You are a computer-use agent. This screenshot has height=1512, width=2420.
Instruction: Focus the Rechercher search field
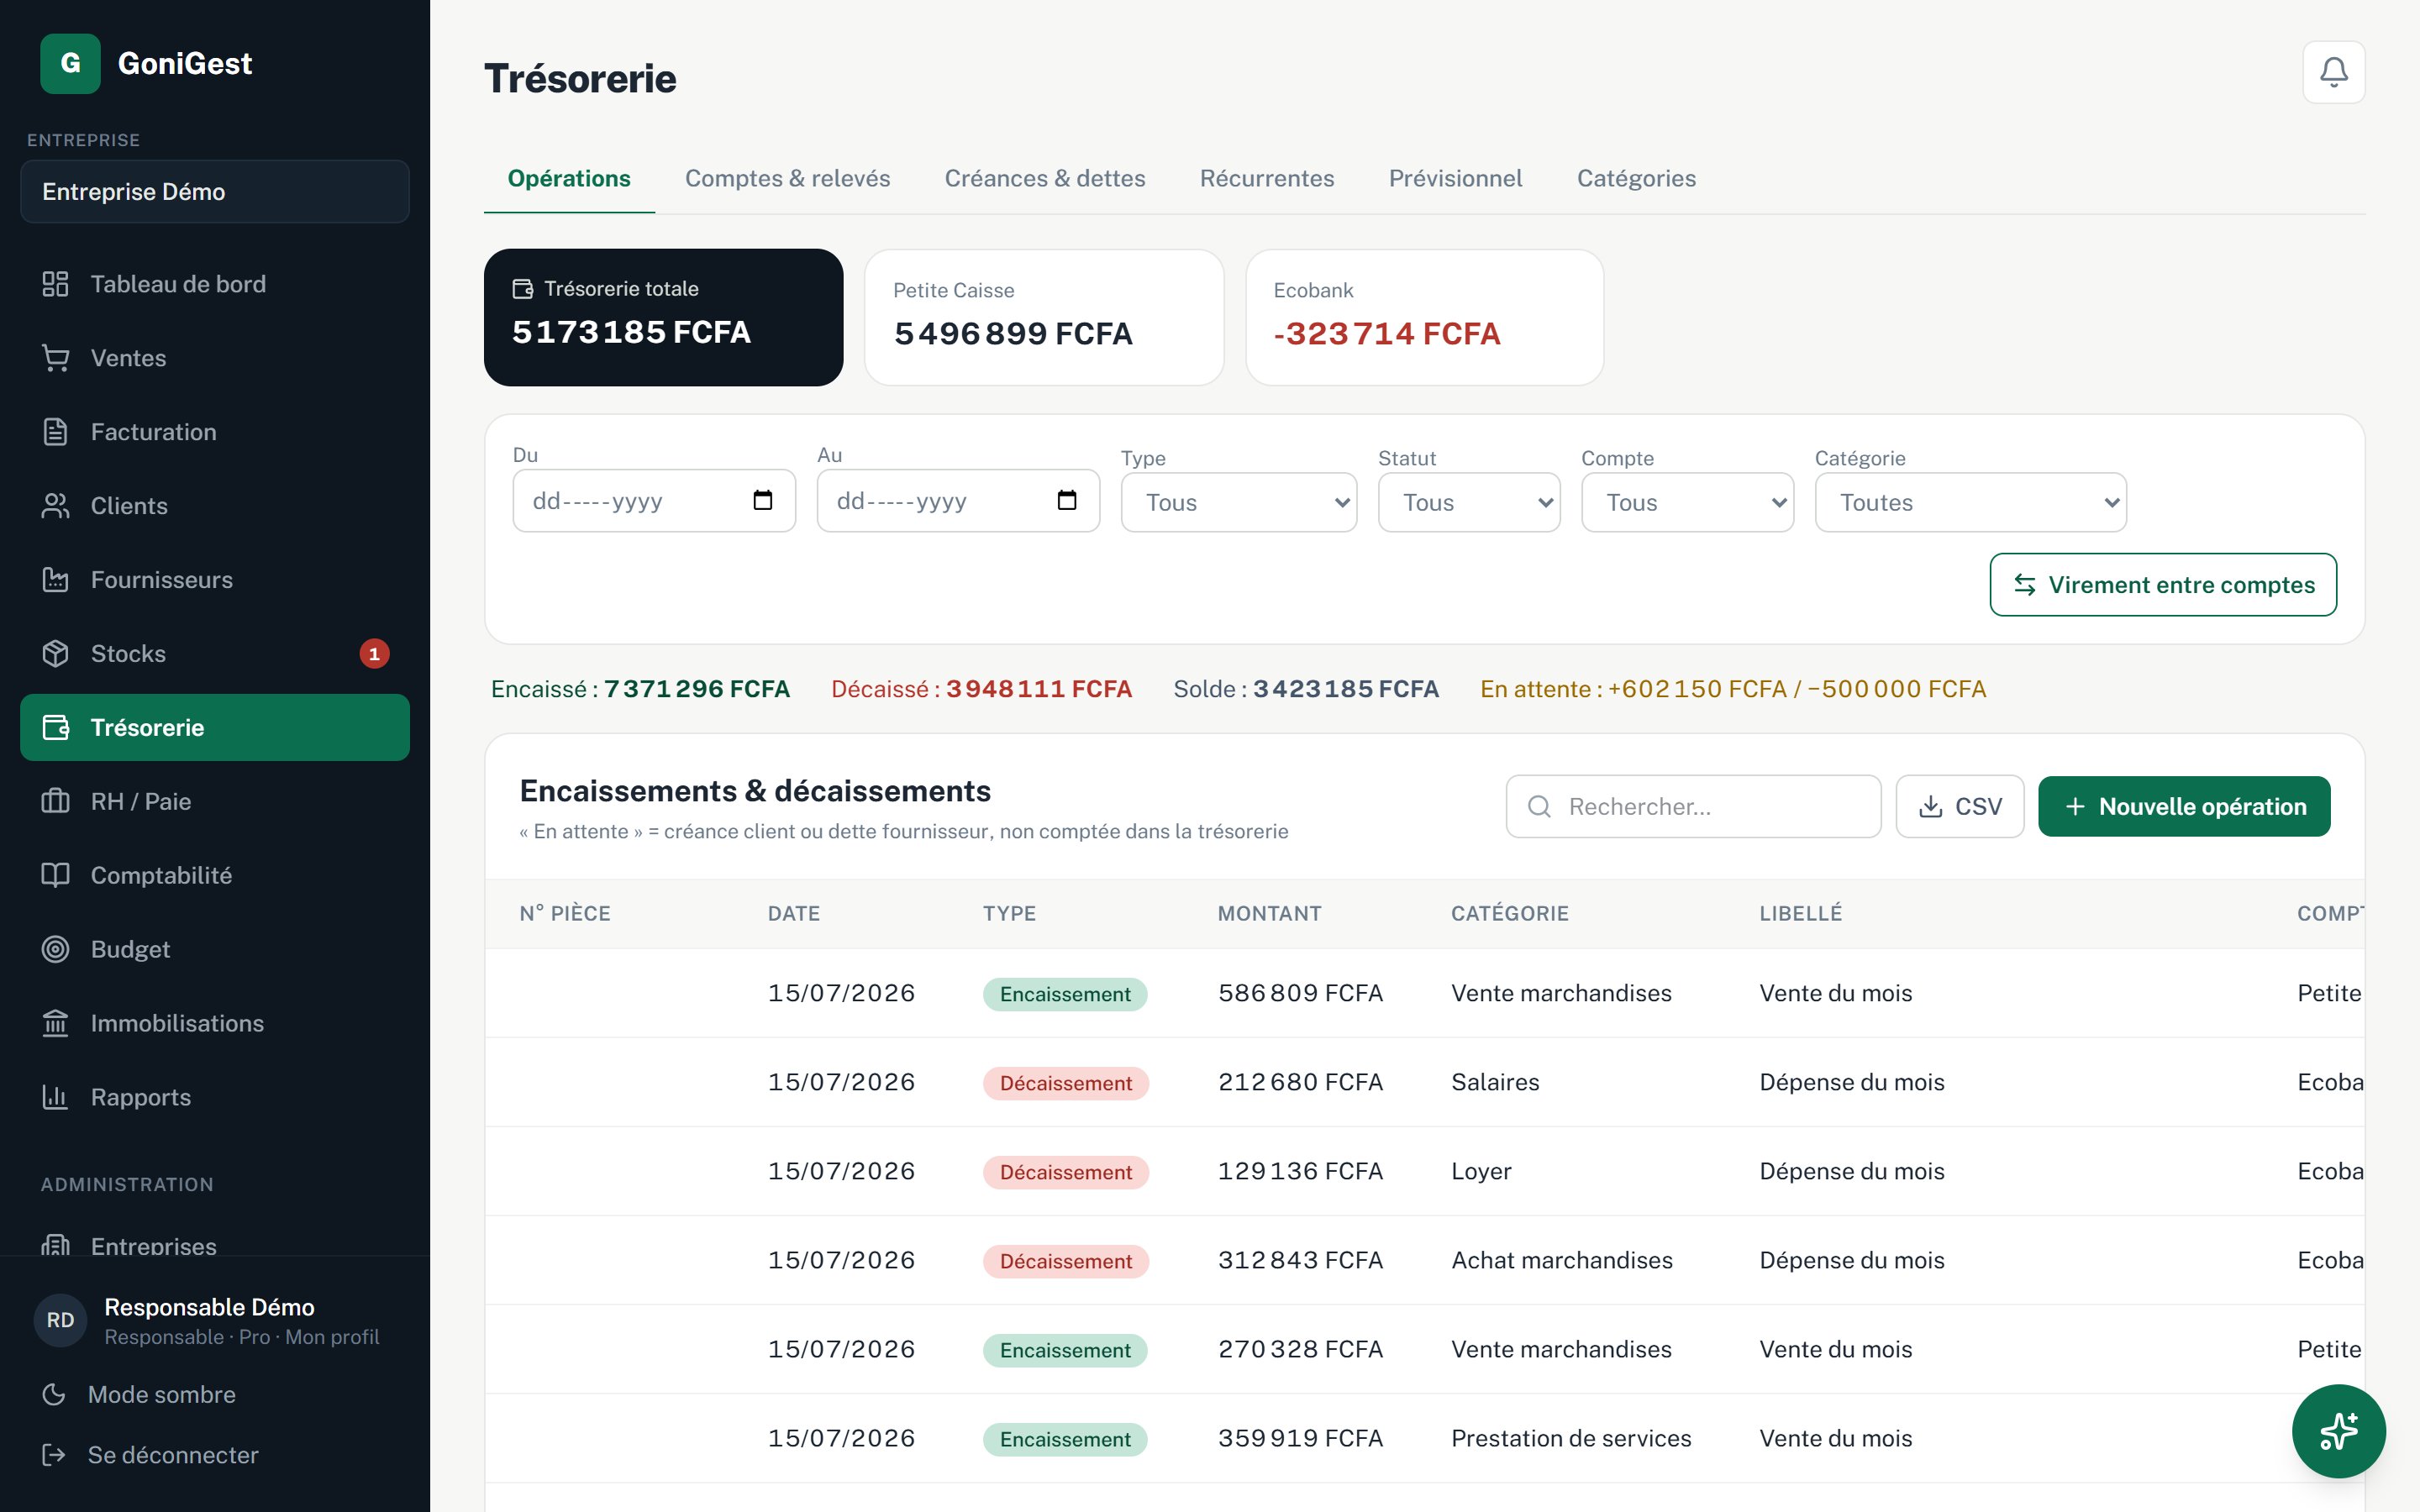[1693, 807]
